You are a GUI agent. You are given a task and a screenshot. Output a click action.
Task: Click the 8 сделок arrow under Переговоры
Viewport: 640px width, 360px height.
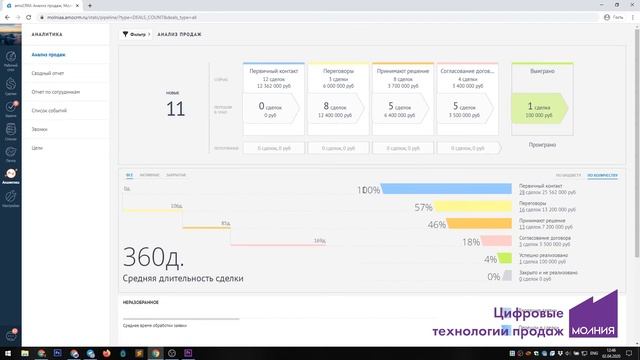tap(336, 109)
